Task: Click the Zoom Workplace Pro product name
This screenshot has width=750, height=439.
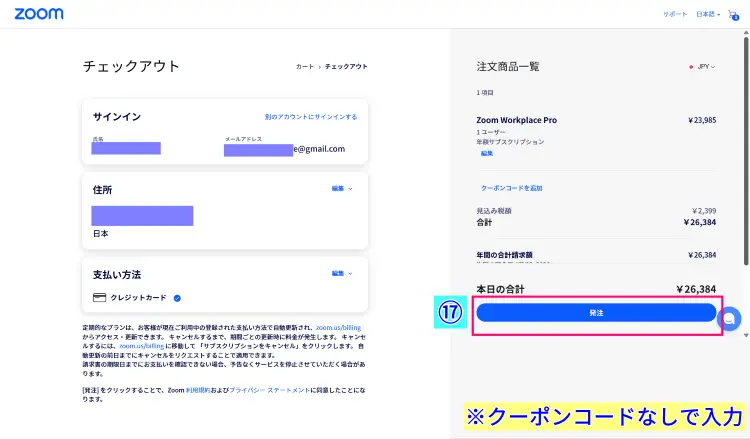Action: pyautogui.click(x=517, y=120)
